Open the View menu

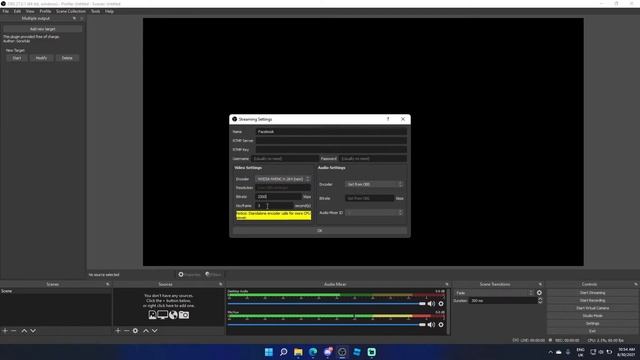pos(30,11)
